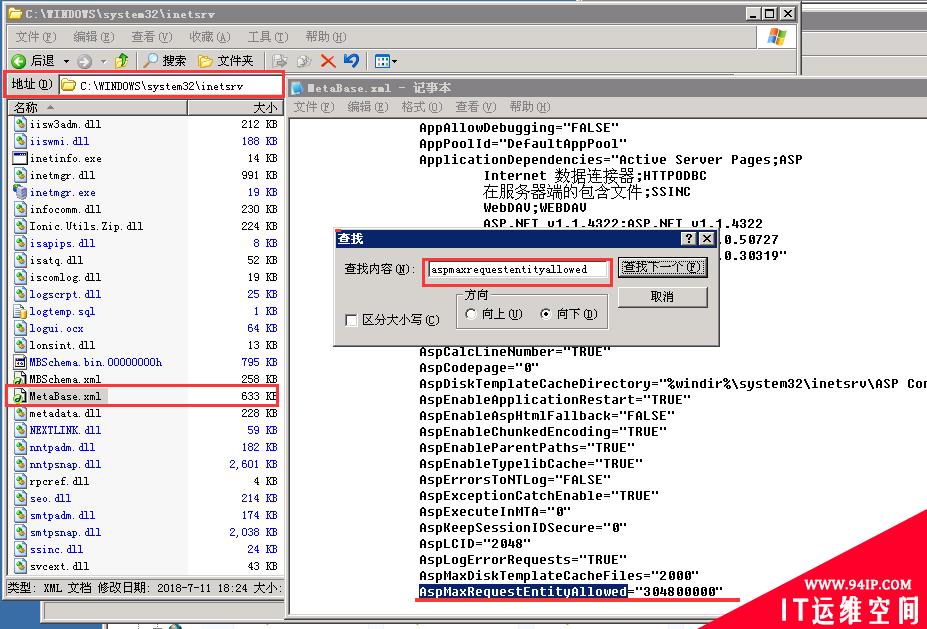Viewport: 927px width, 629px height.
Task: Click the highlighted AspMaxRequestEntityAllowed text
Action: tap(523, 591)
